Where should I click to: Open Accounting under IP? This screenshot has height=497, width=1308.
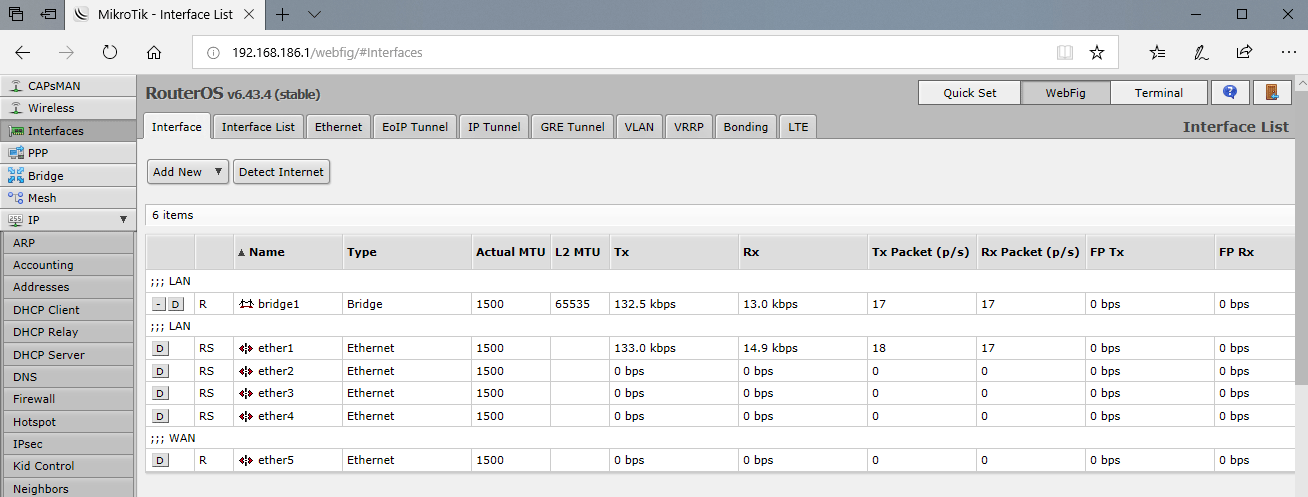tap(67, 265)
